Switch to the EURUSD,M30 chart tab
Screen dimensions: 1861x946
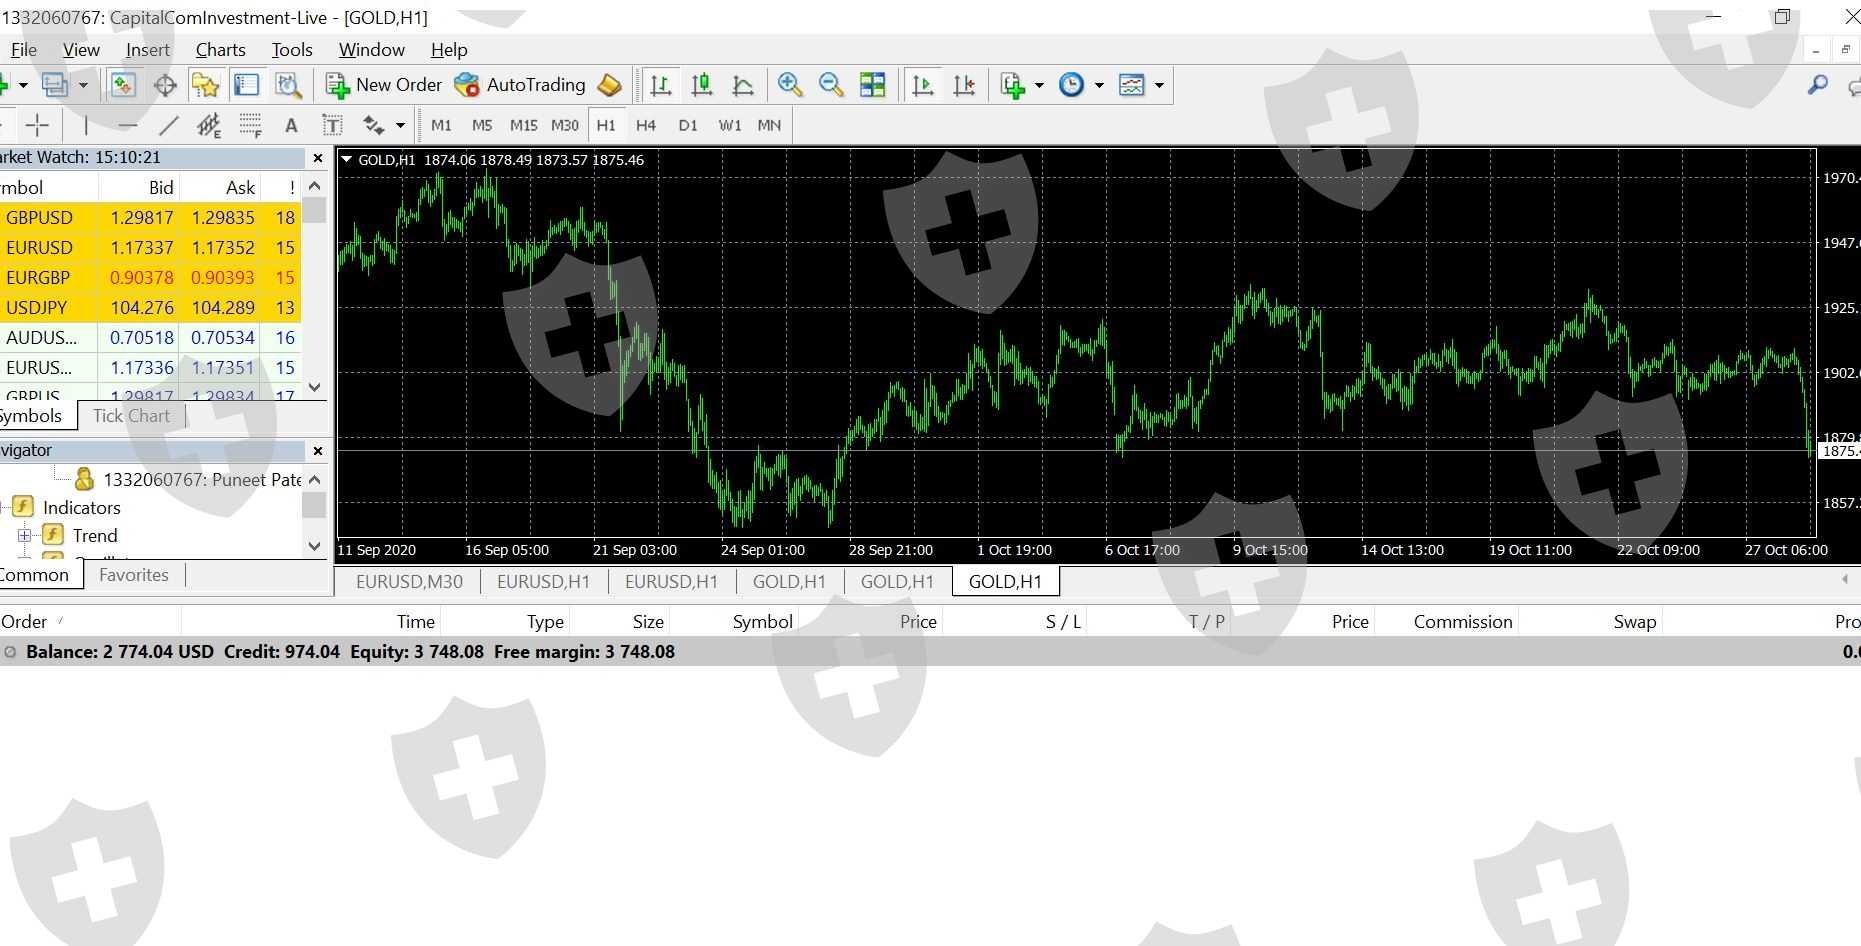pyautogui.click(x=409, y=581)
